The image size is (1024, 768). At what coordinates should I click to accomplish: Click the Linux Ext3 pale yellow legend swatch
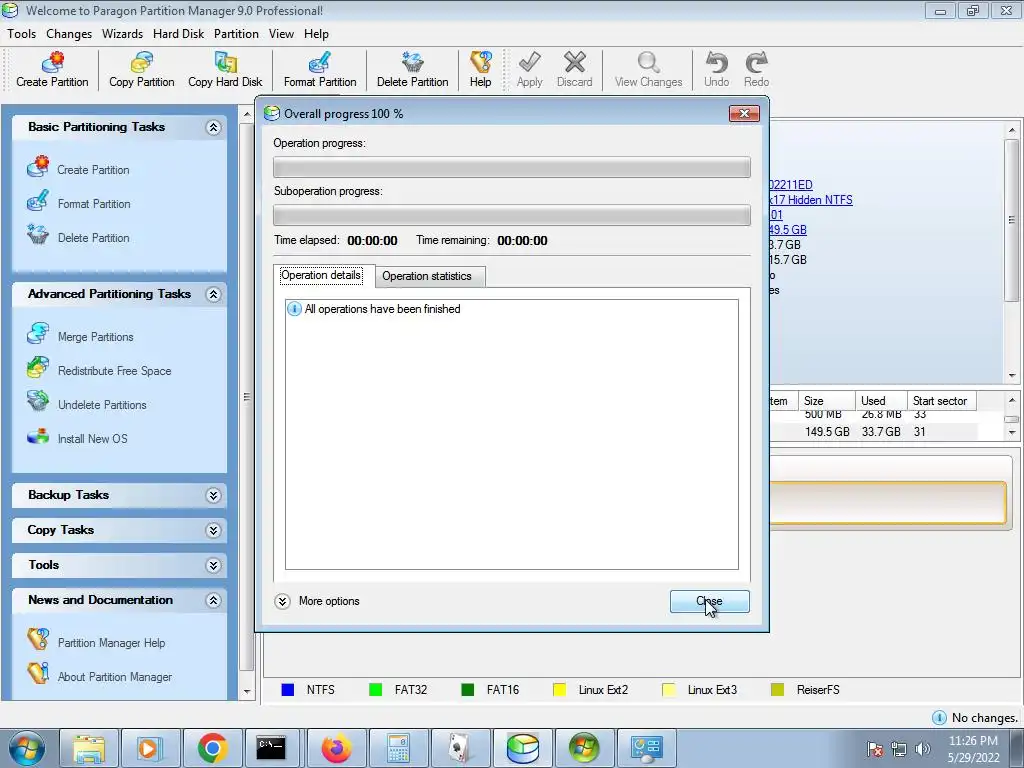point(669,690)
